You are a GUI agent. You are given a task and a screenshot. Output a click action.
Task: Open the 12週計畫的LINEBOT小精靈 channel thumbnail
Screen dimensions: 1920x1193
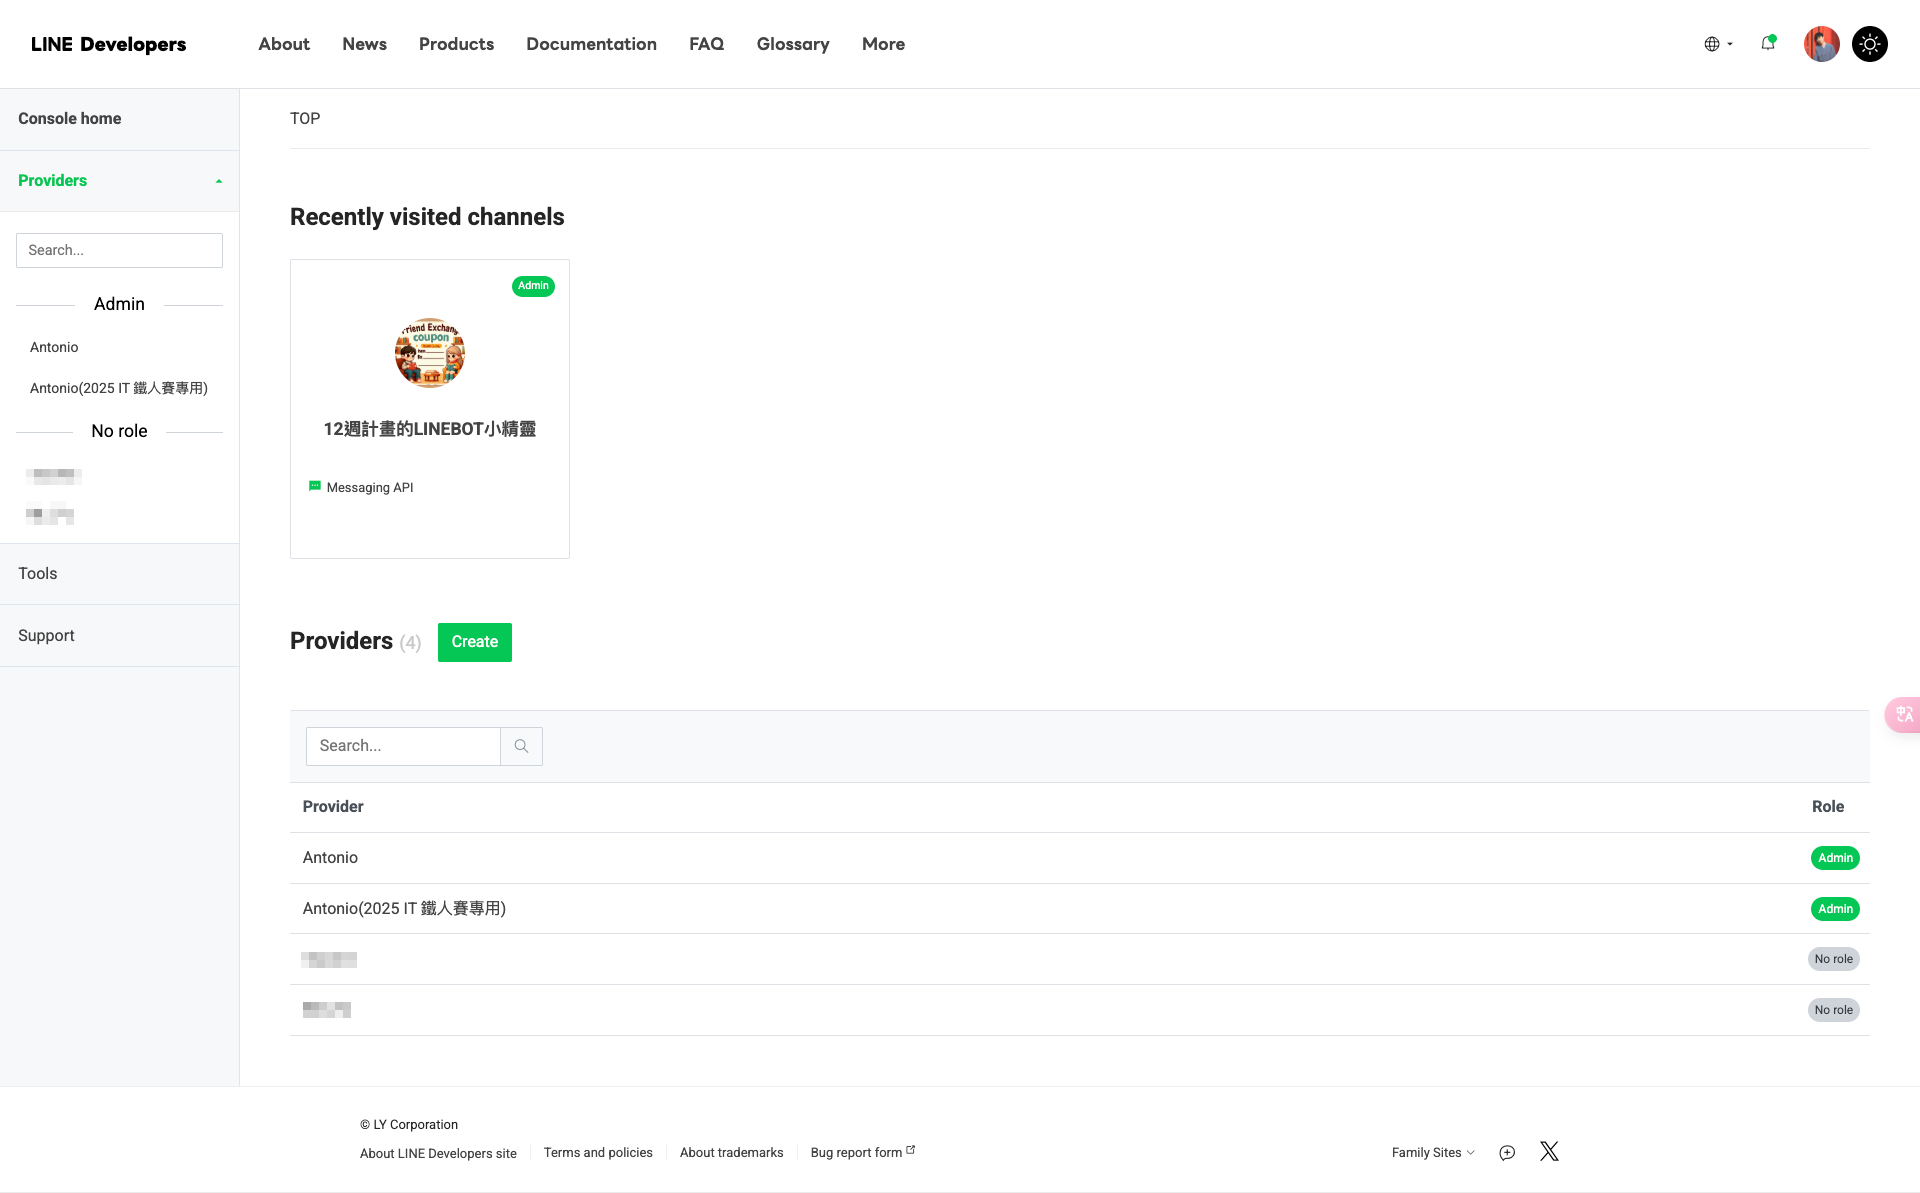pos(430,353)
